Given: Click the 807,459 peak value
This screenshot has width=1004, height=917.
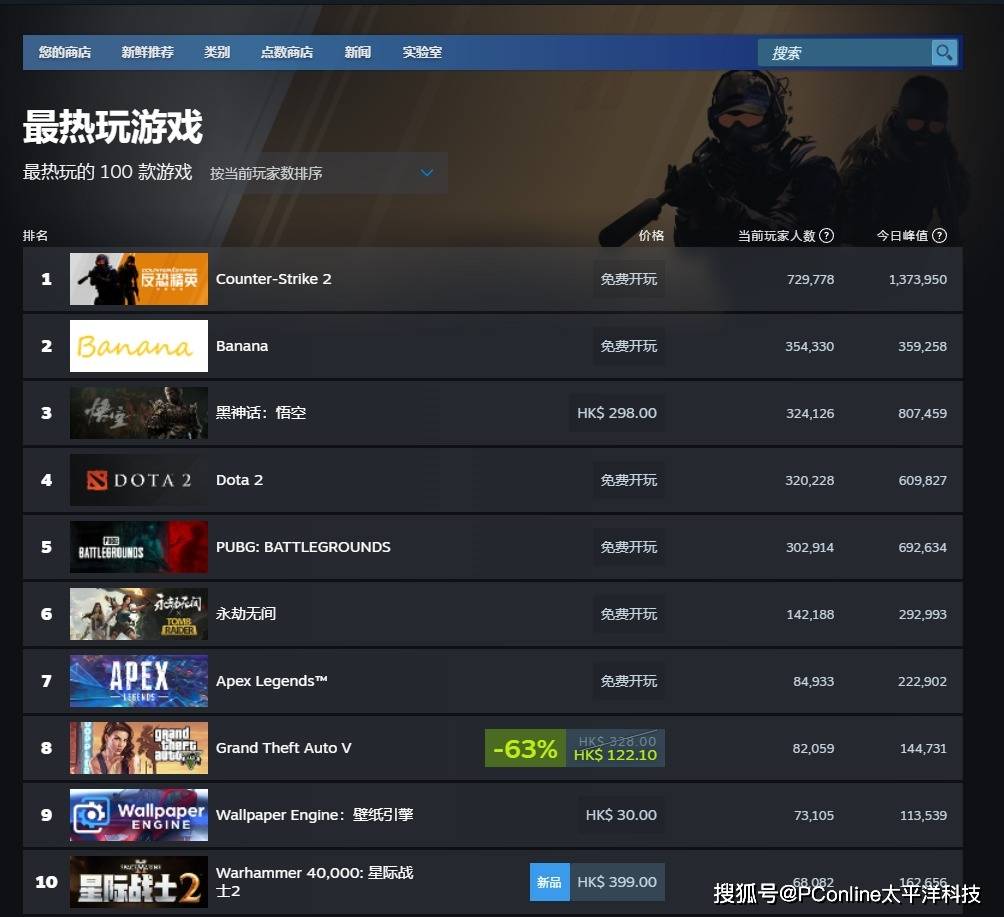Looking at the screenshot, I should pos(923,413).
